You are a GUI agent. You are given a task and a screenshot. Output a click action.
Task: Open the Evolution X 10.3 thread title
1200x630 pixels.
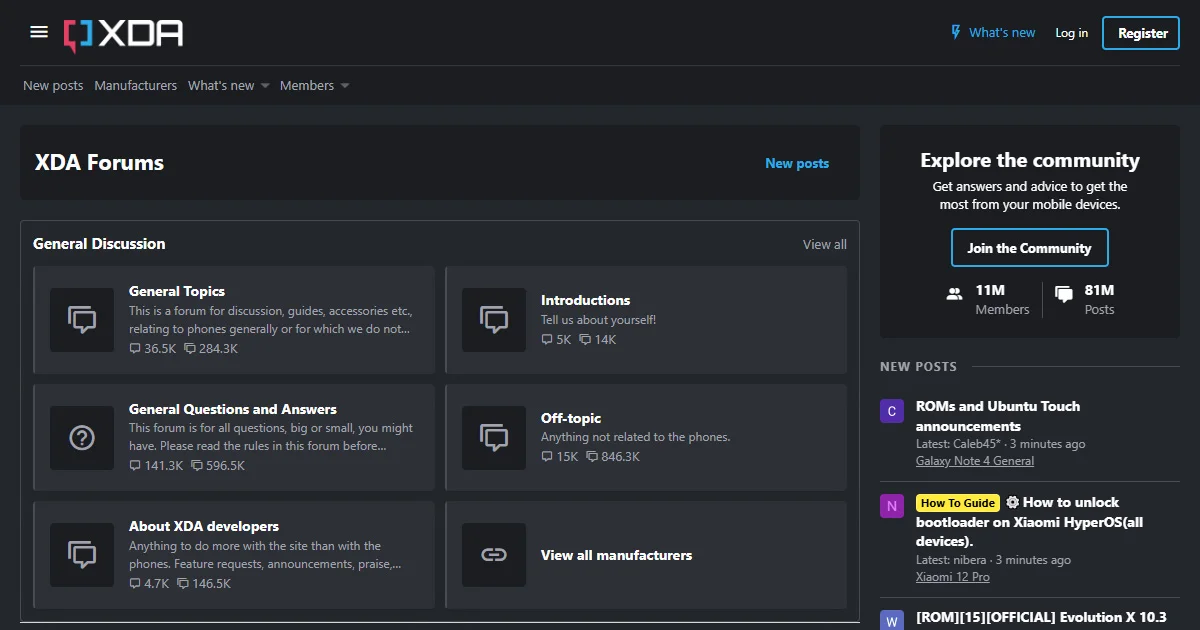(1041, 618)
